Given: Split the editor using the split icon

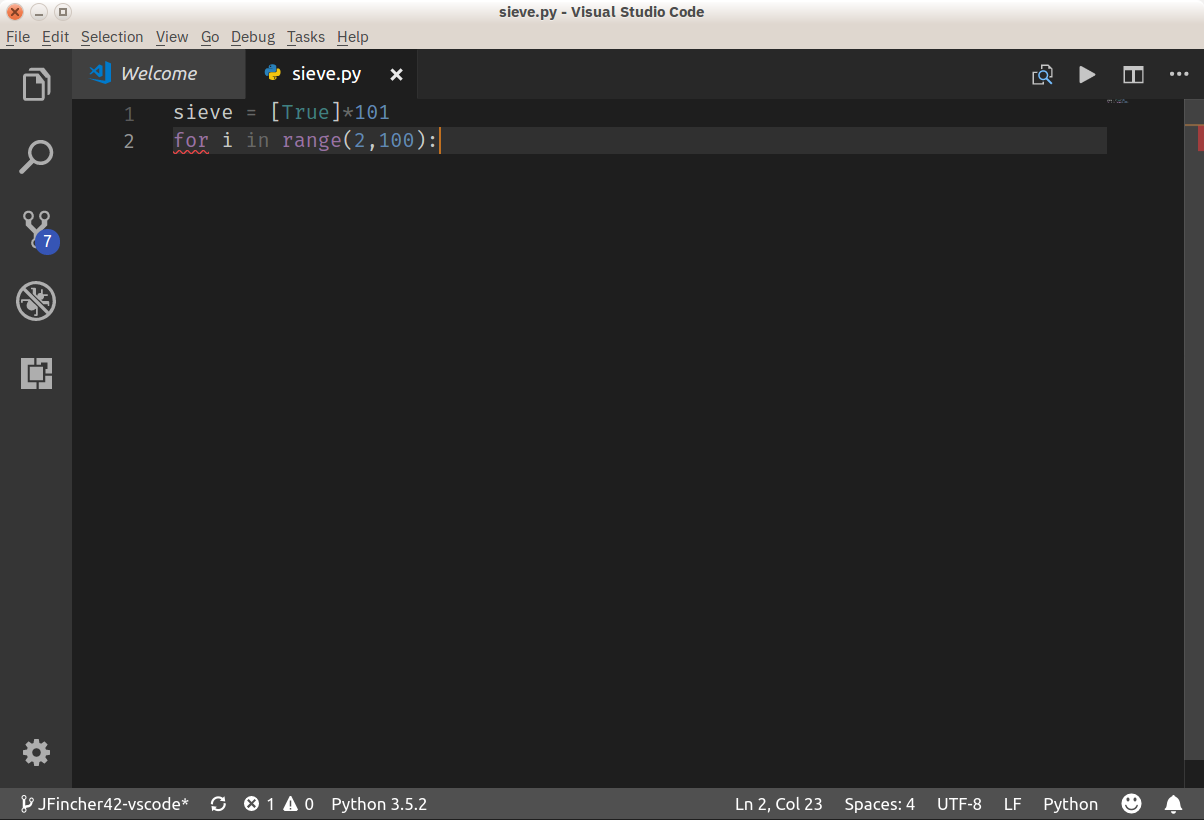Looking at the screenshot, I should click(x=1132, y=74).
